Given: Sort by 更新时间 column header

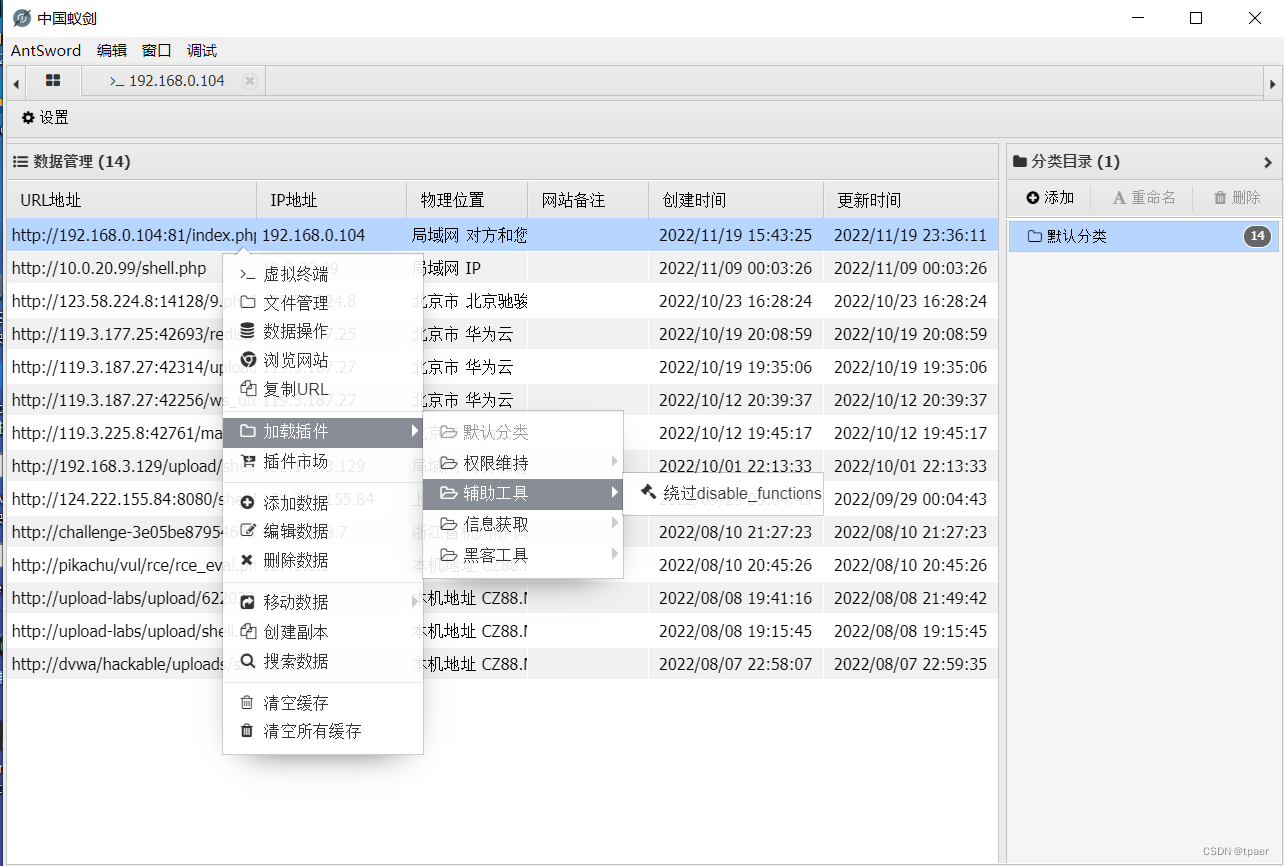Looking at the screenshot, I should [x=911, y=200].
